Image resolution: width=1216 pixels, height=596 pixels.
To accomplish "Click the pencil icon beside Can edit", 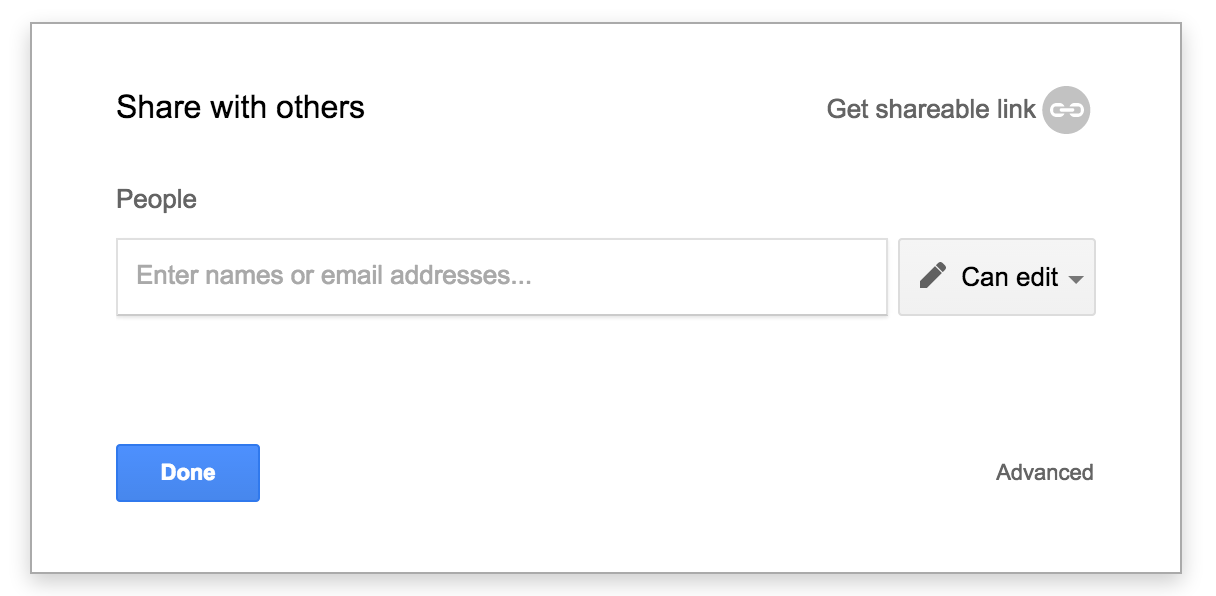I will [932, 276].
